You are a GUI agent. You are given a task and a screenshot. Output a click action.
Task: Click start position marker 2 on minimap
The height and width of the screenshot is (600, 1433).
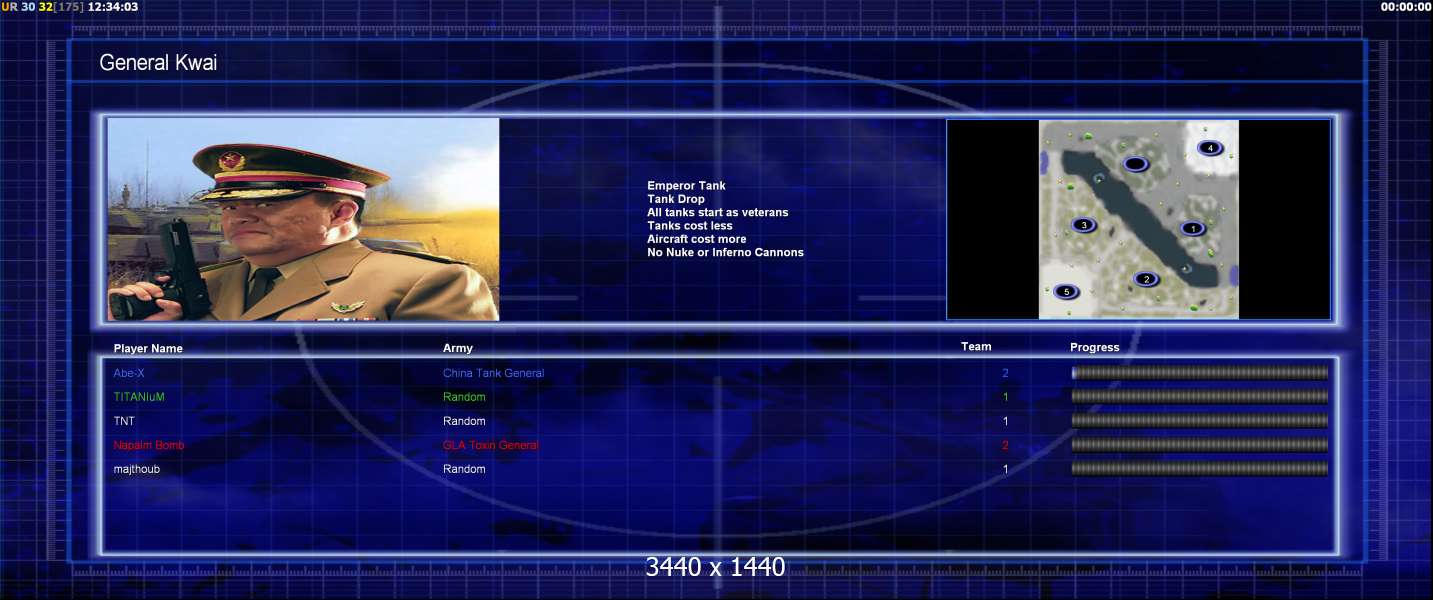(x=1147, y=279)
